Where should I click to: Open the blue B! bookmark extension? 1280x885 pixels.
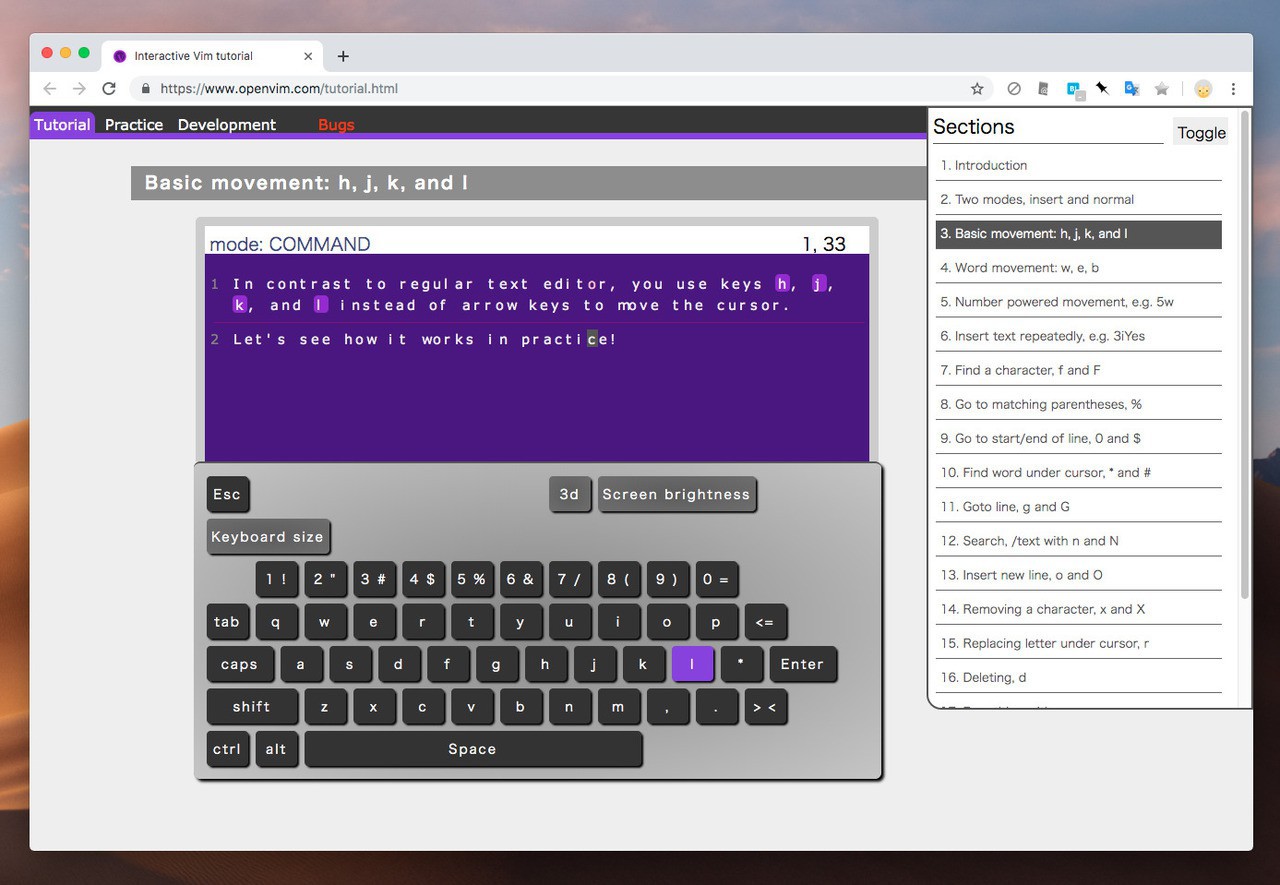coord(1074,89)
